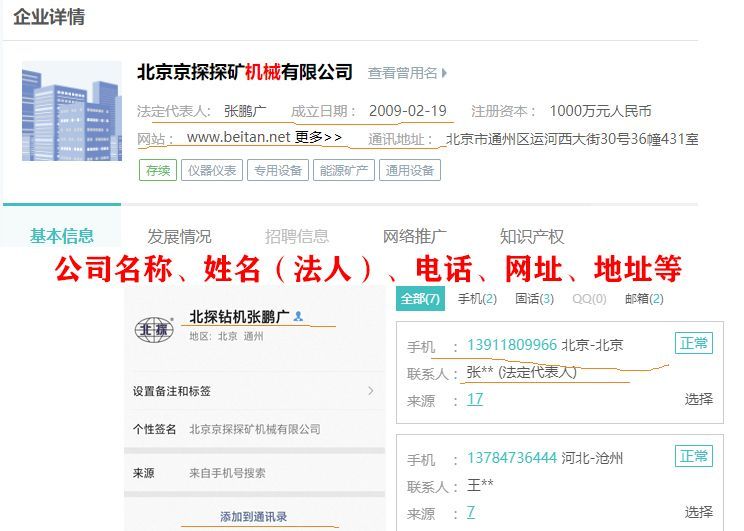Switch to the 知识产权 tab
Image resolution: width=744 pixels, height=531 pixels.
click(x=532, y=236)
